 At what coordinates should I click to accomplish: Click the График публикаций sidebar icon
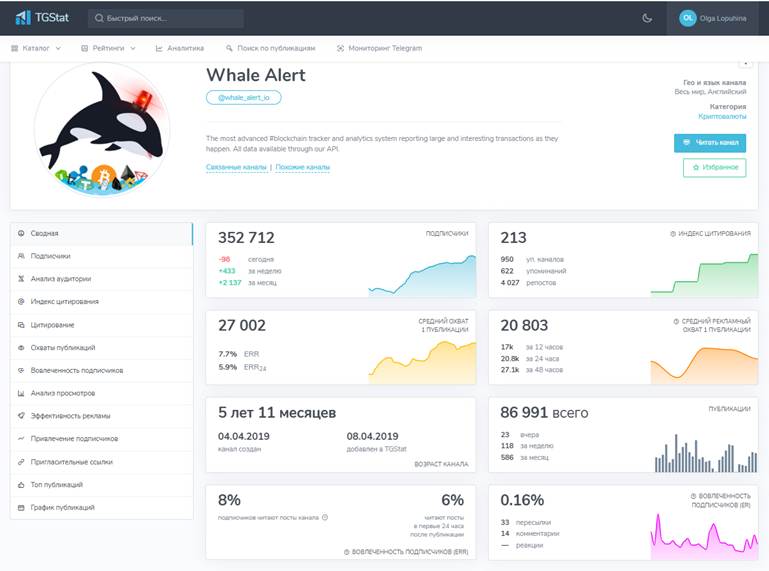pyautogui.click(x=21, y=508)
